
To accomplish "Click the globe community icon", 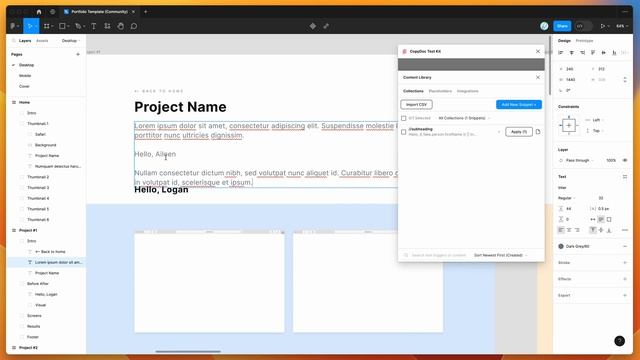I will tap(53, 12).
